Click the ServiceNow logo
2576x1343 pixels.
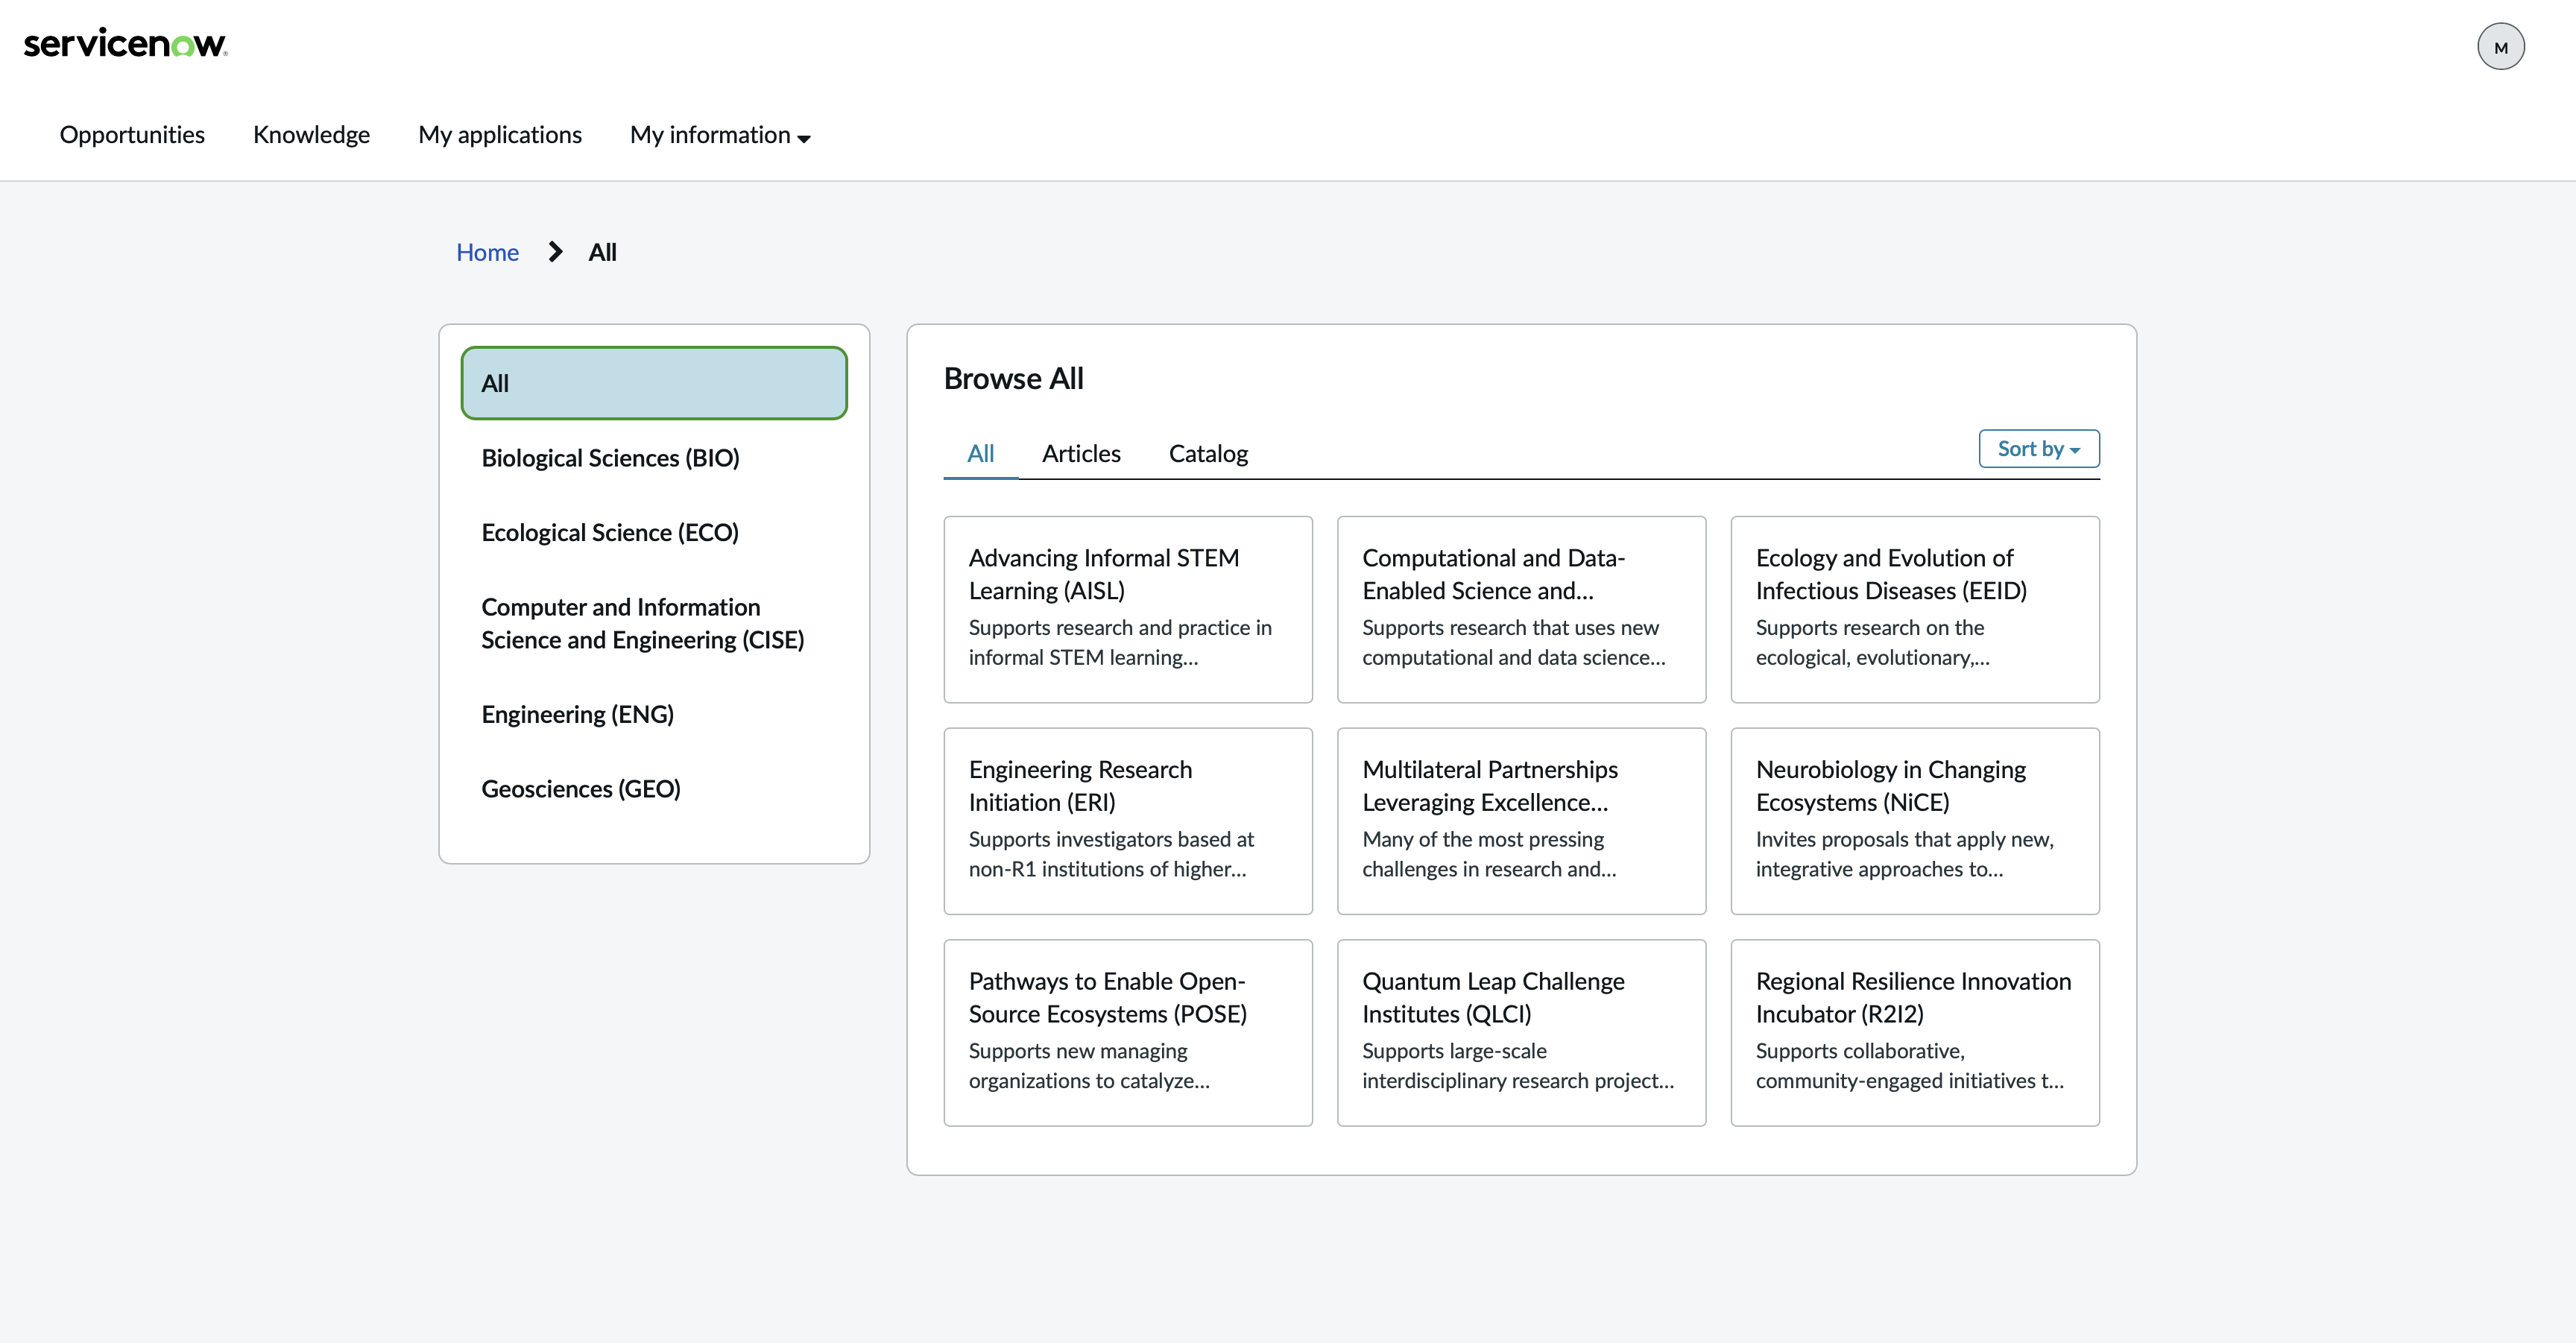126,44
